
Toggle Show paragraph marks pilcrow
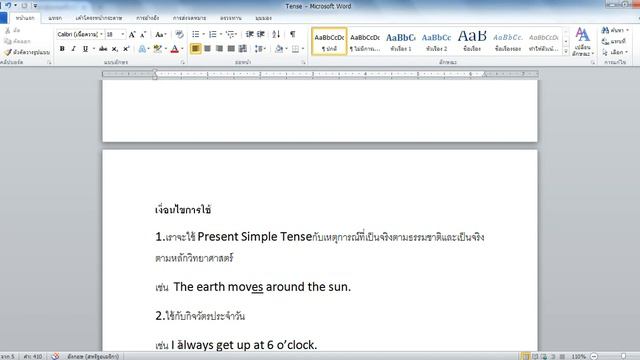[x=293, y=34]
